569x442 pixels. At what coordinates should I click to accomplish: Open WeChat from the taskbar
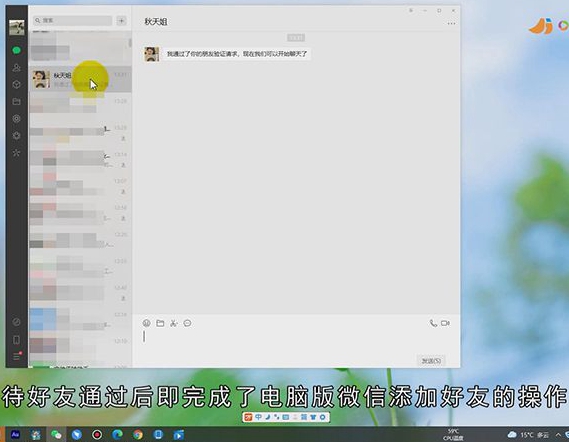(x=56, y=434)
